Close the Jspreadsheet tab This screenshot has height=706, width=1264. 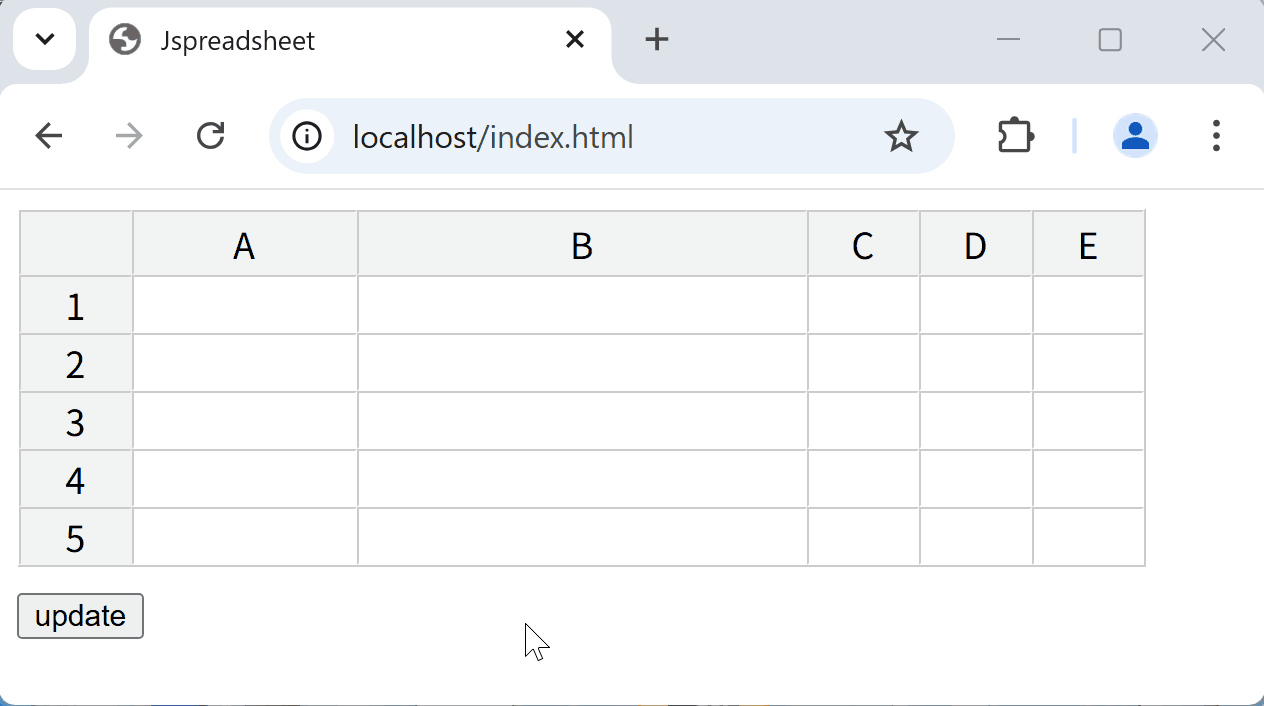(x=575, y=39)
